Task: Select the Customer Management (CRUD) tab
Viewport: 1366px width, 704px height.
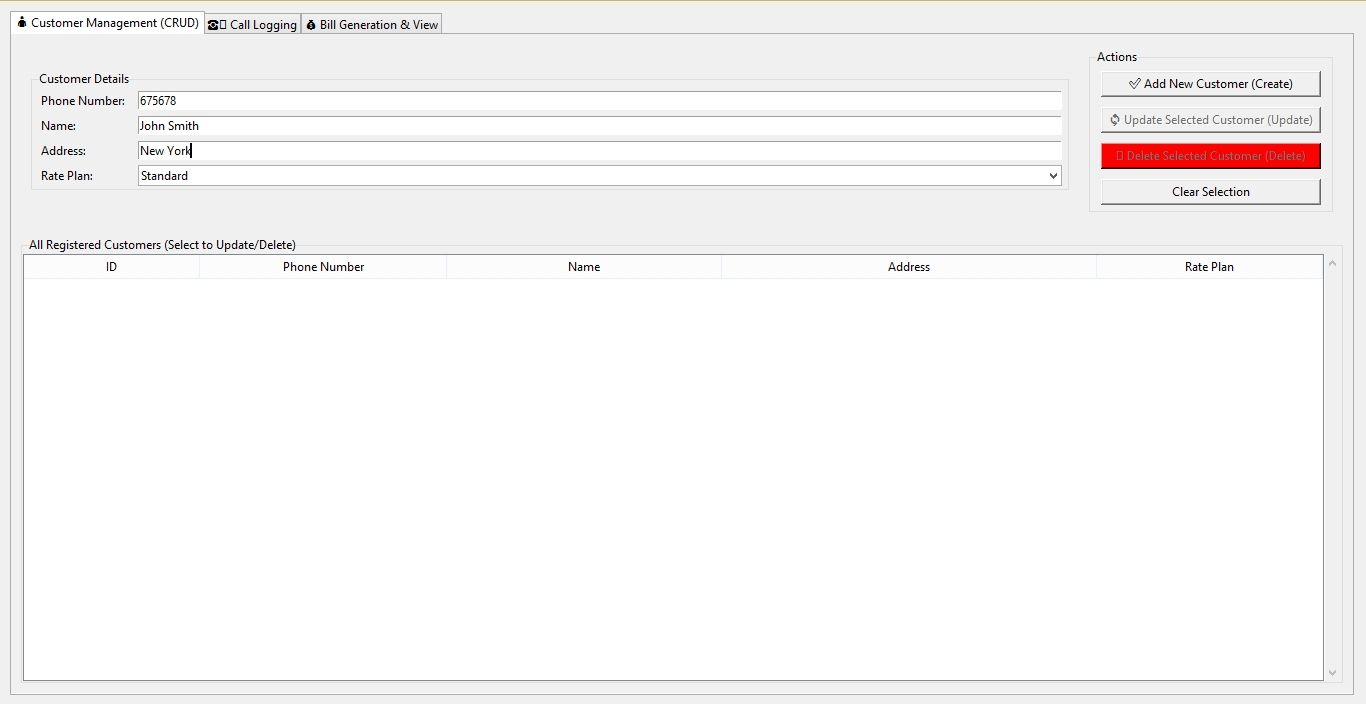Action: (x=108, y=23)
